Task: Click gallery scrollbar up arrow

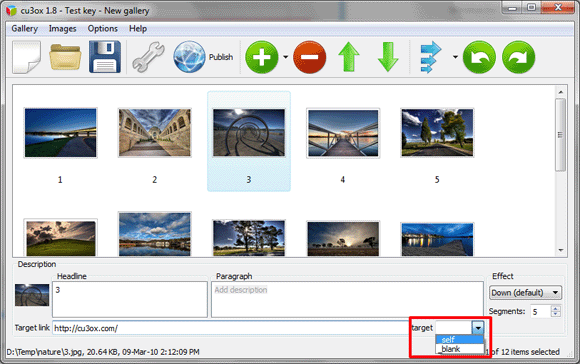Action: [x=561, y=92]
